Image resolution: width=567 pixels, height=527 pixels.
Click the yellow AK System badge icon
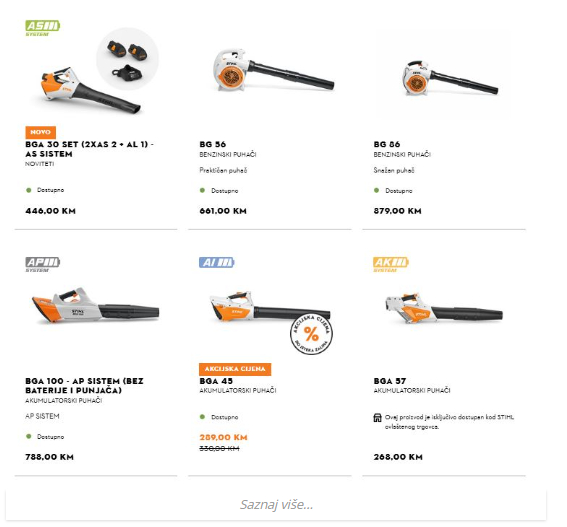tap(391, 264)
